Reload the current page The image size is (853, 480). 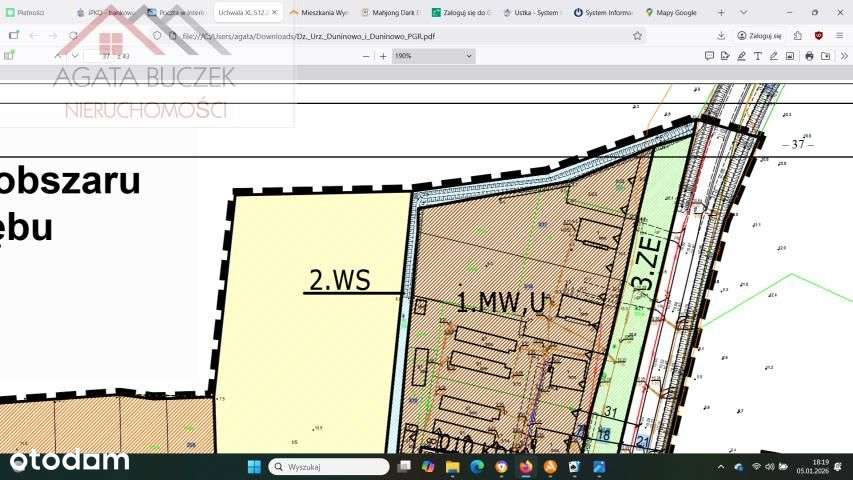tap(73, 36)
